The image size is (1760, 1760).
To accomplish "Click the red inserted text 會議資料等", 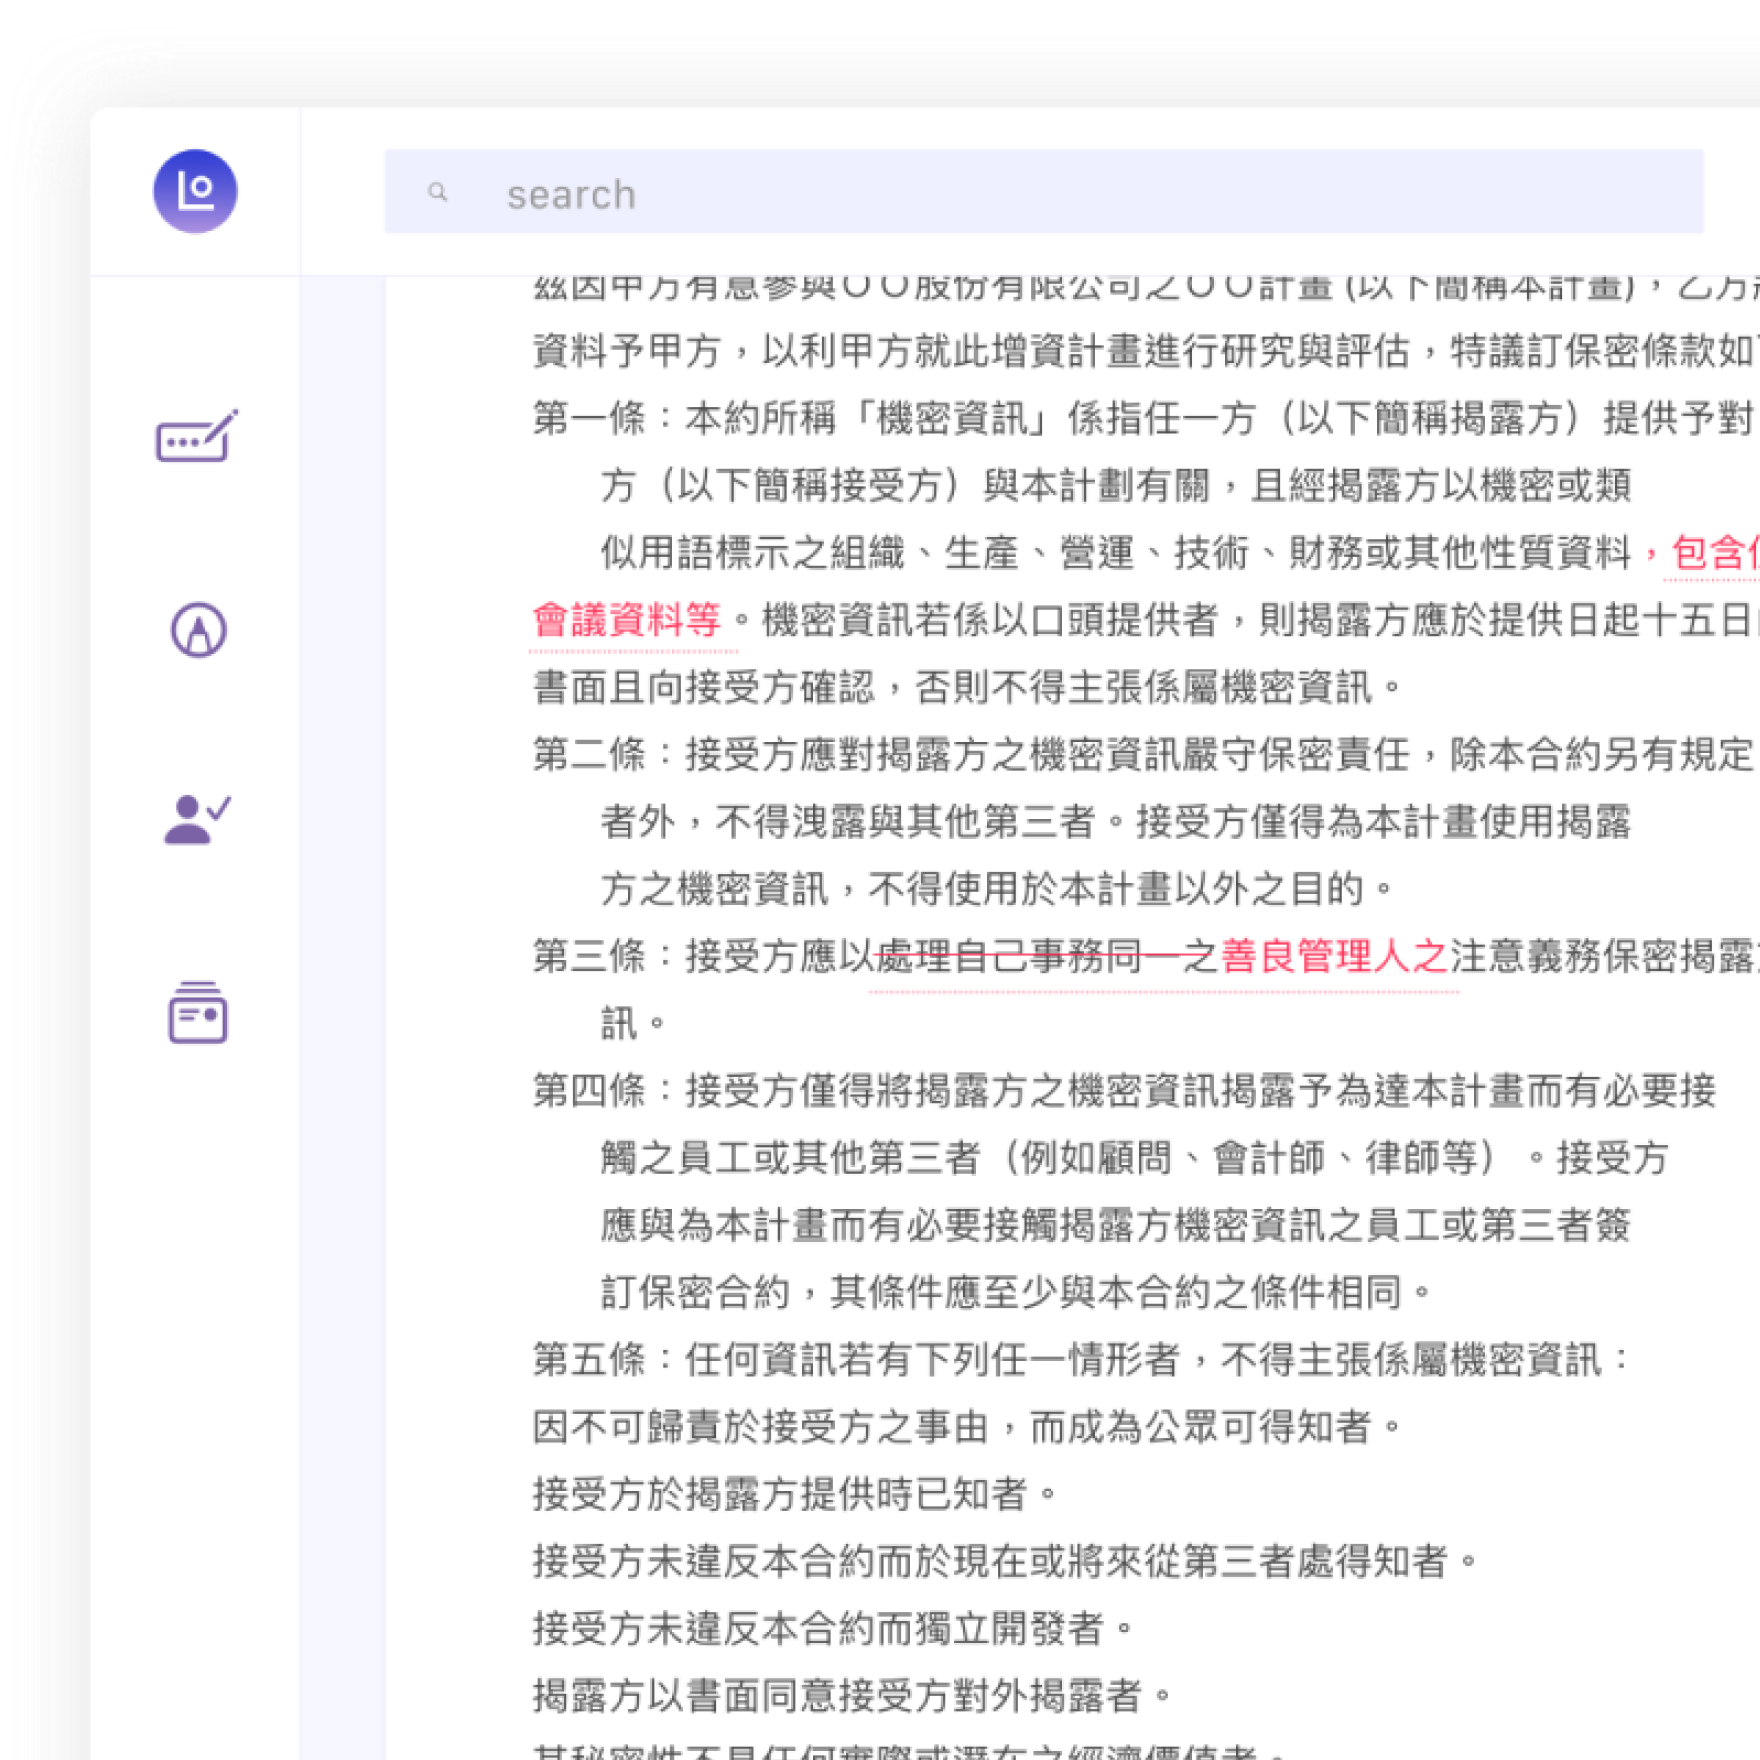I will [627, 620].
